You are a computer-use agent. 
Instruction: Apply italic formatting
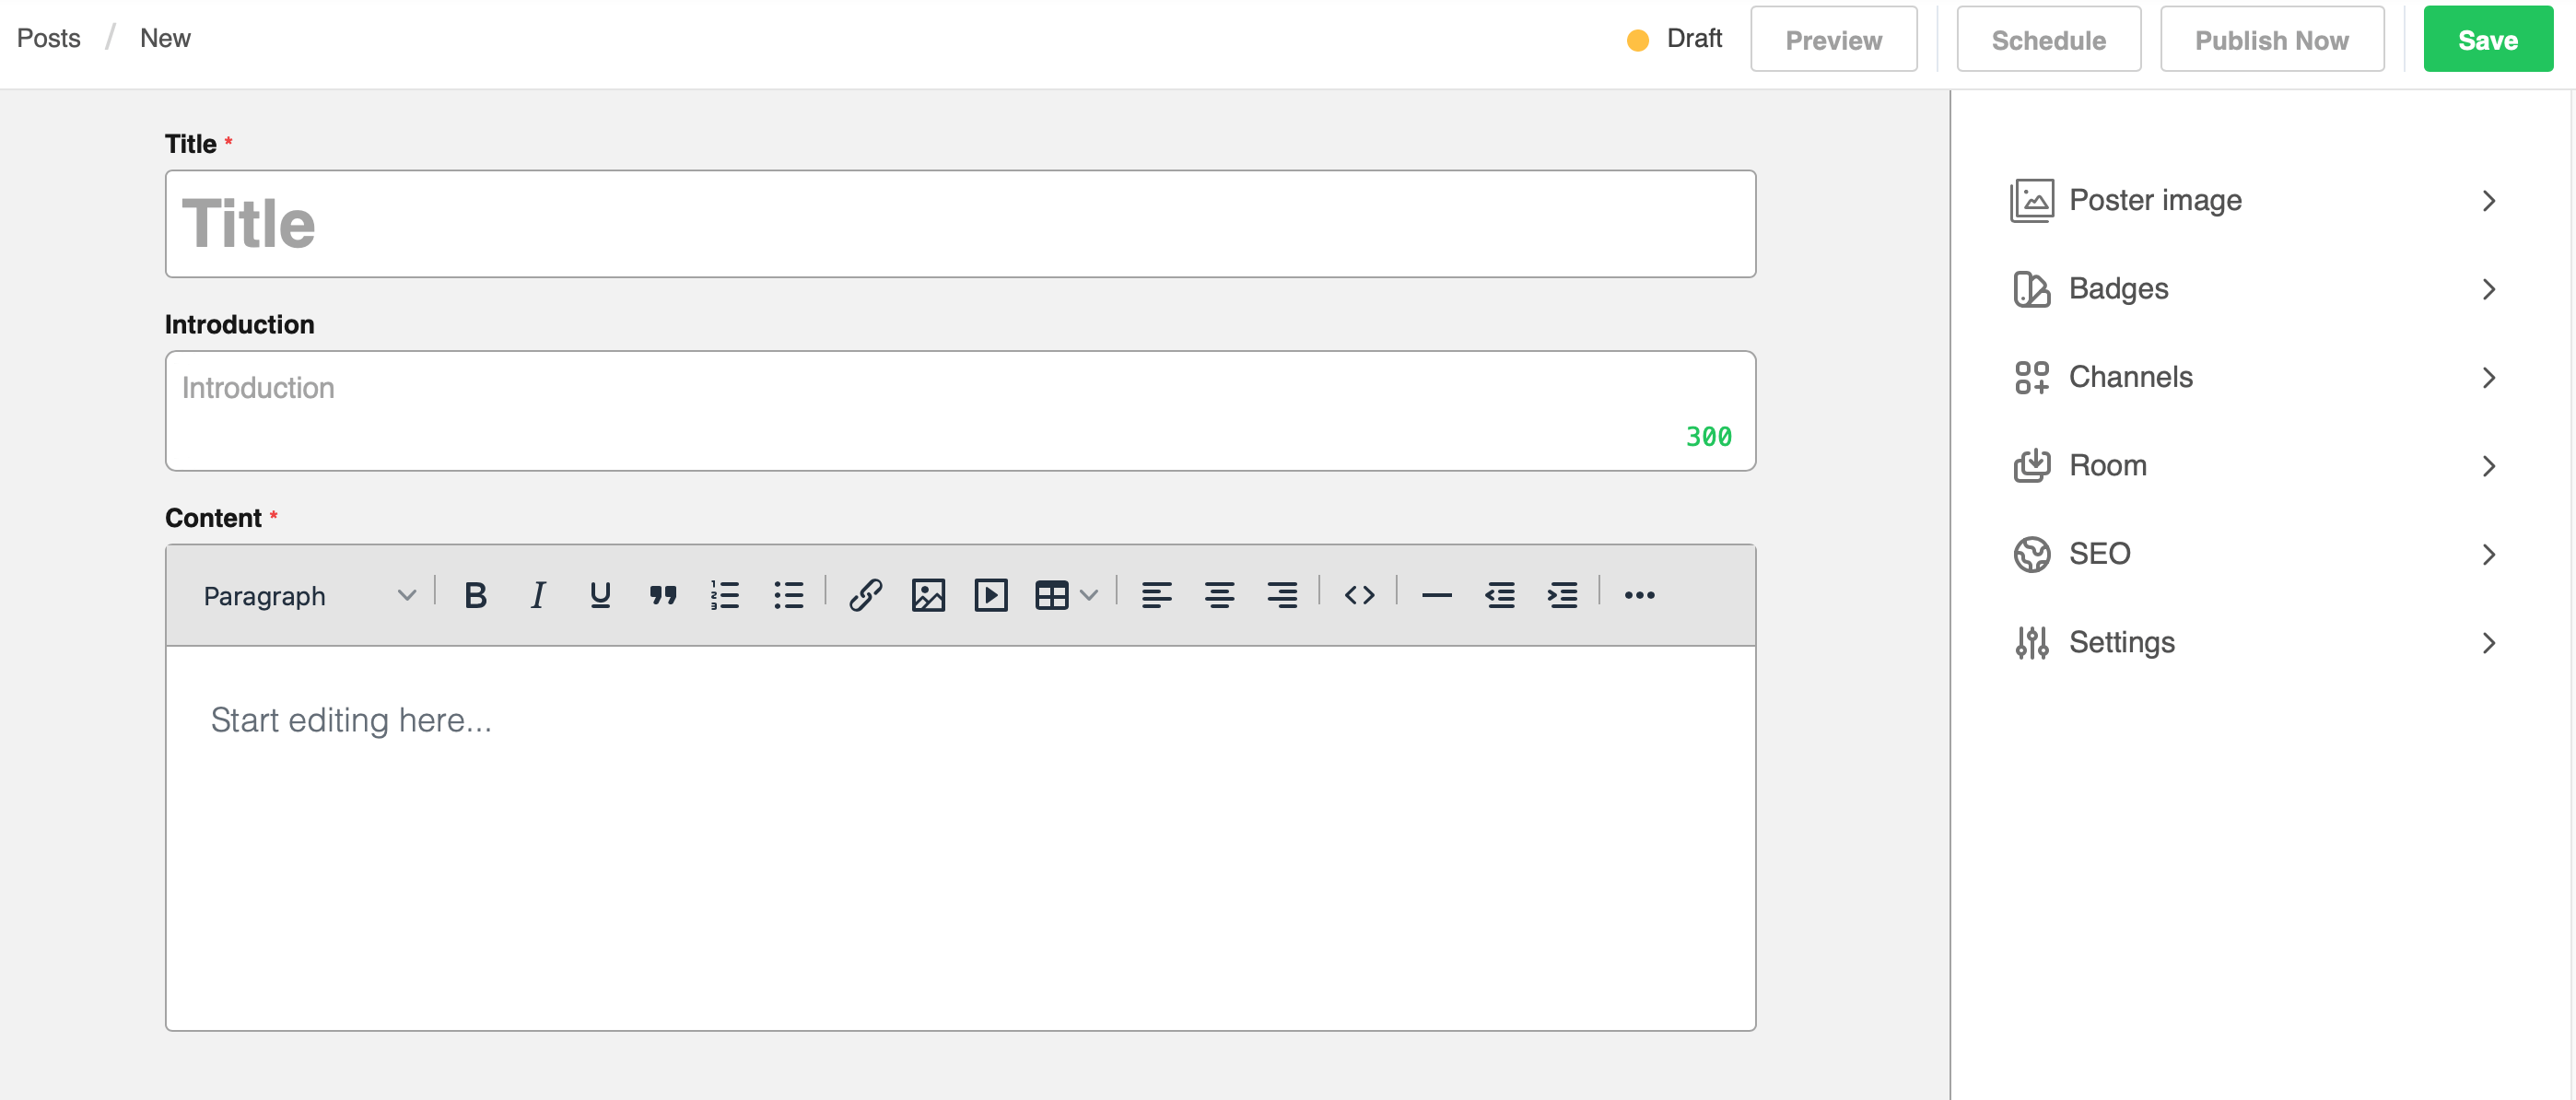(537, 596)
